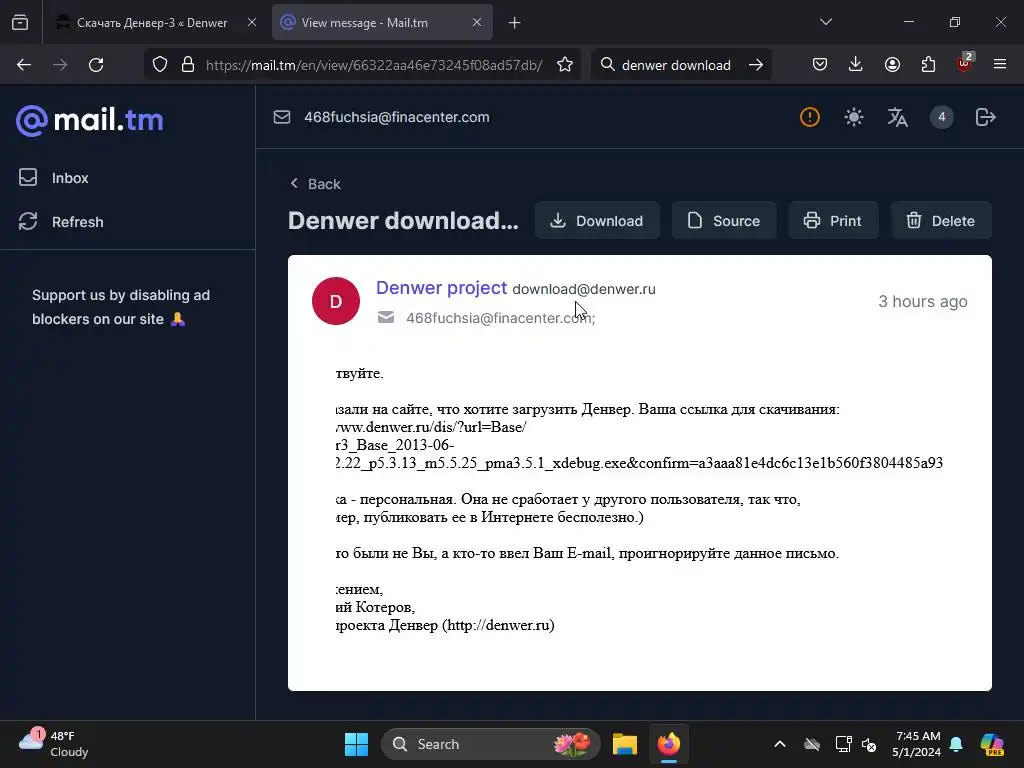The width and height of the screenshot is (1024, 768).
Task: Open a new browser tab
Action: 515,23
